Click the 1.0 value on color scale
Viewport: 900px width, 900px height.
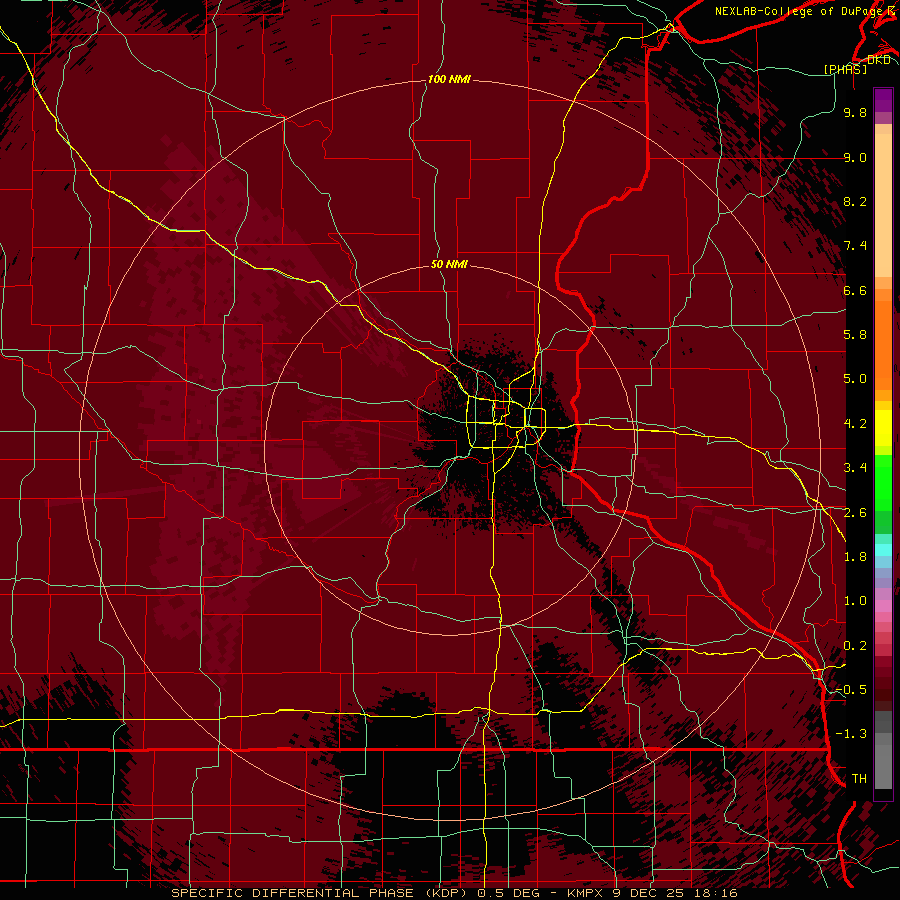tap(855, 601)
